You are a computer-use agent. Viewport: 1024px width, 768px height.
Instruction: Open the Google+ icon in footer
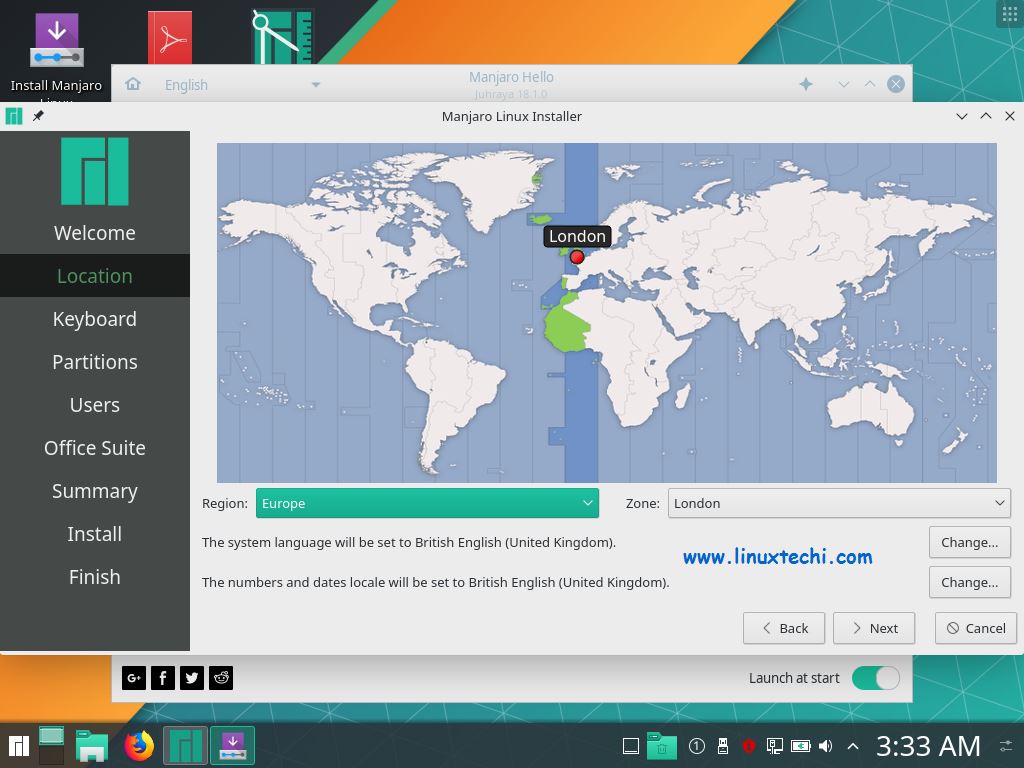pyautogui.click(x=133, y=678)
